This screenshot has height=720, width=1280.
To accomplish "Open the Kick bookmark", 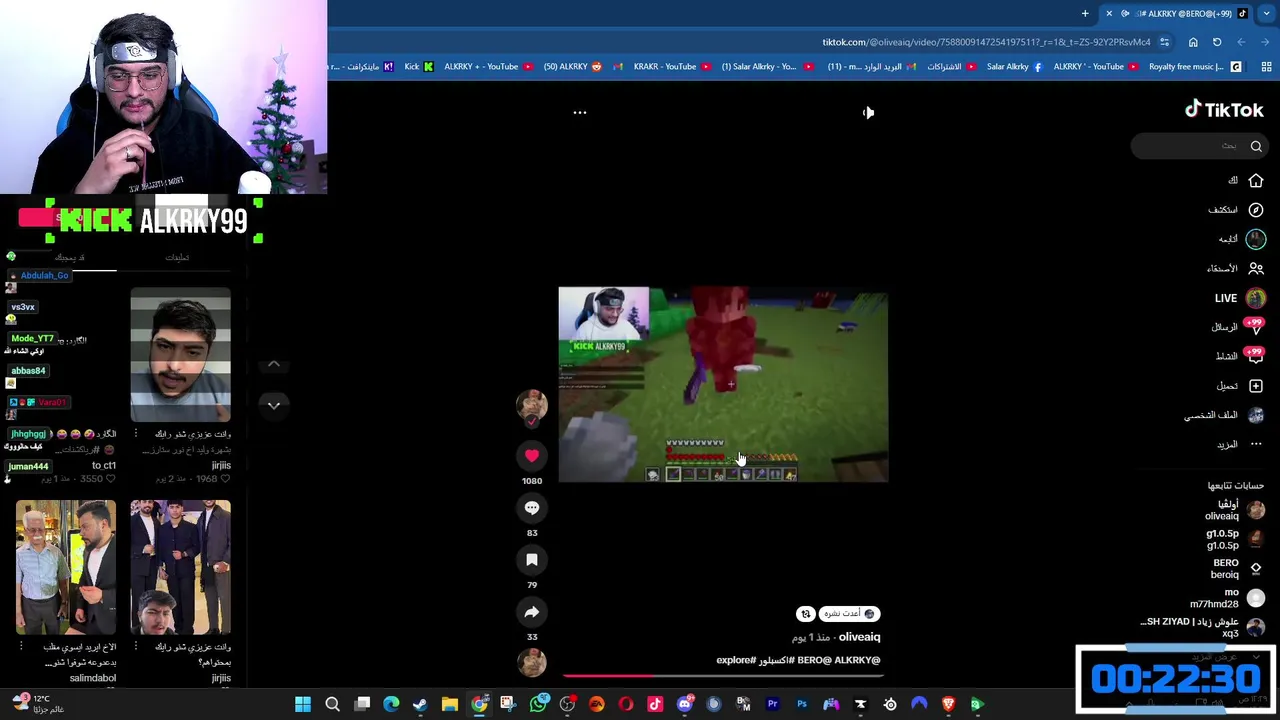I will point(419,67).
